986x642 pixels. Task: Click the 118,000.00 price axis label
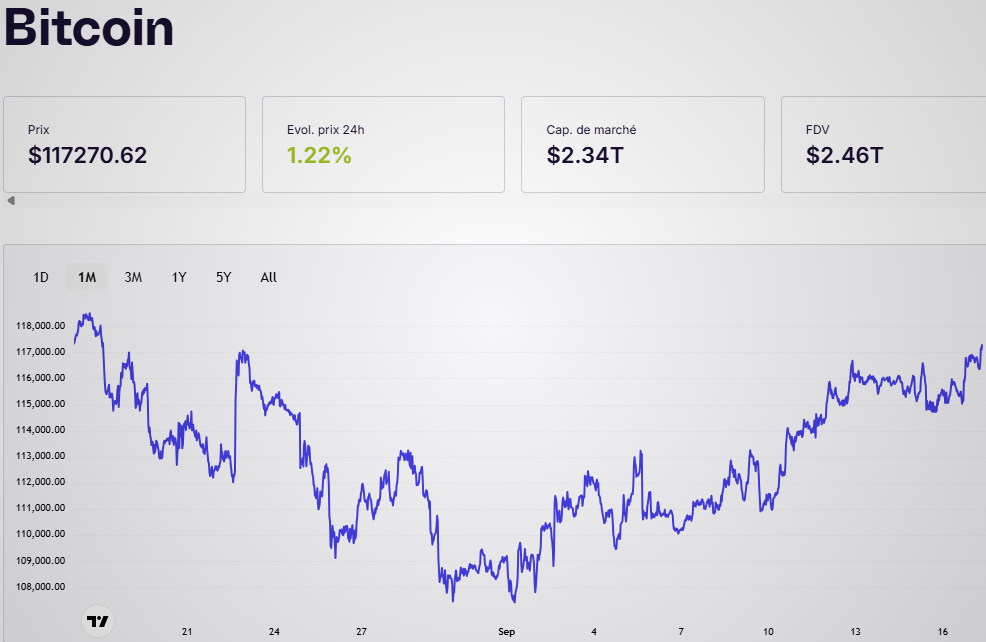41,326
